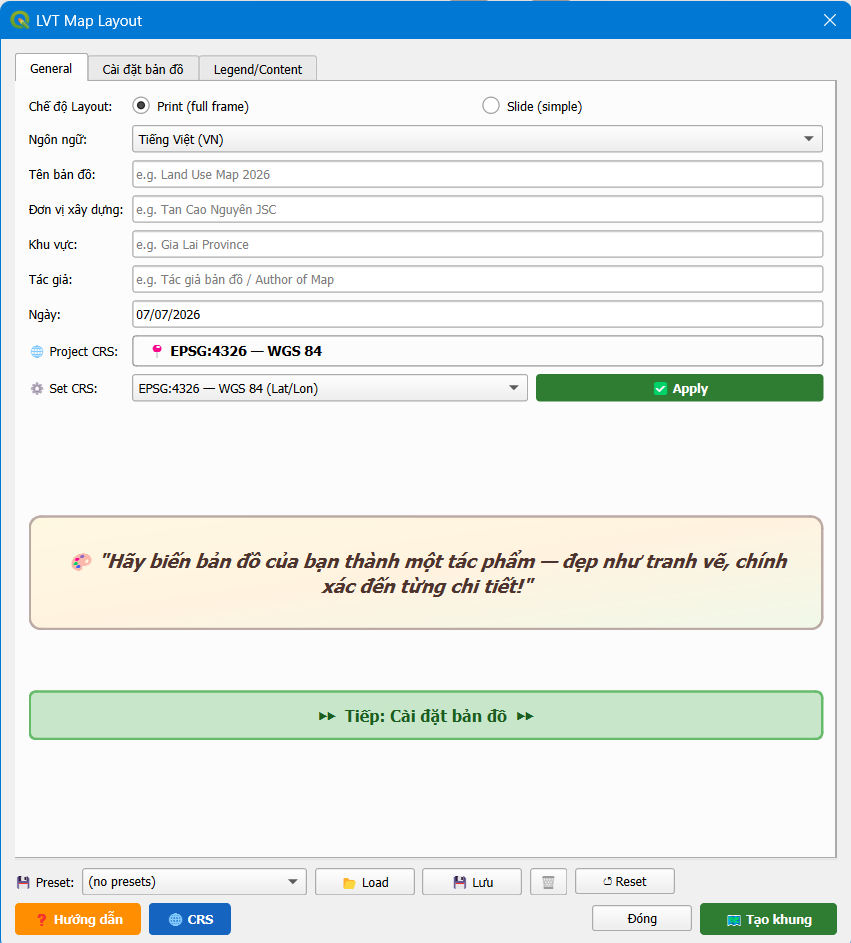Open the Preset dropdown list

[x=194, y=882]
